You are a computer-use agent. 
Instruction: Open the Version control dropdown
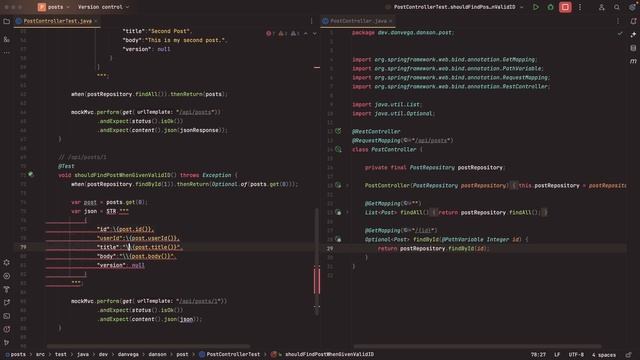103,7
